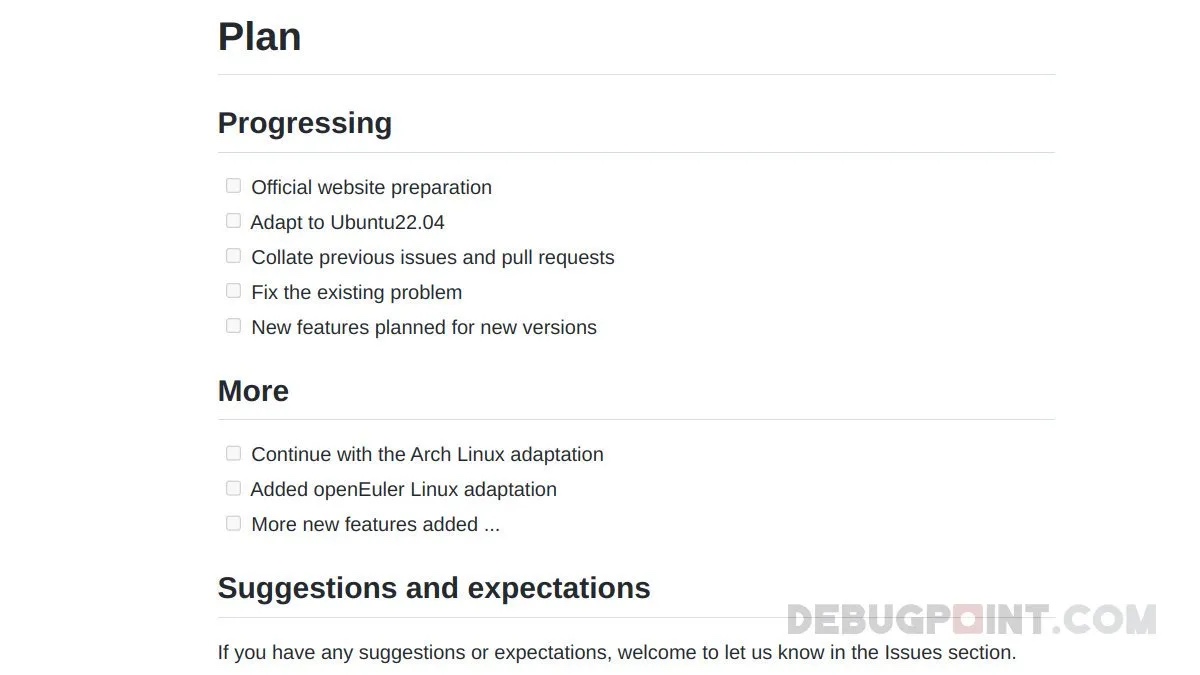Viewport: 1200px width, 675px height.
Task: Toggle the New features planned checkbox
Action: click(233, 326)
